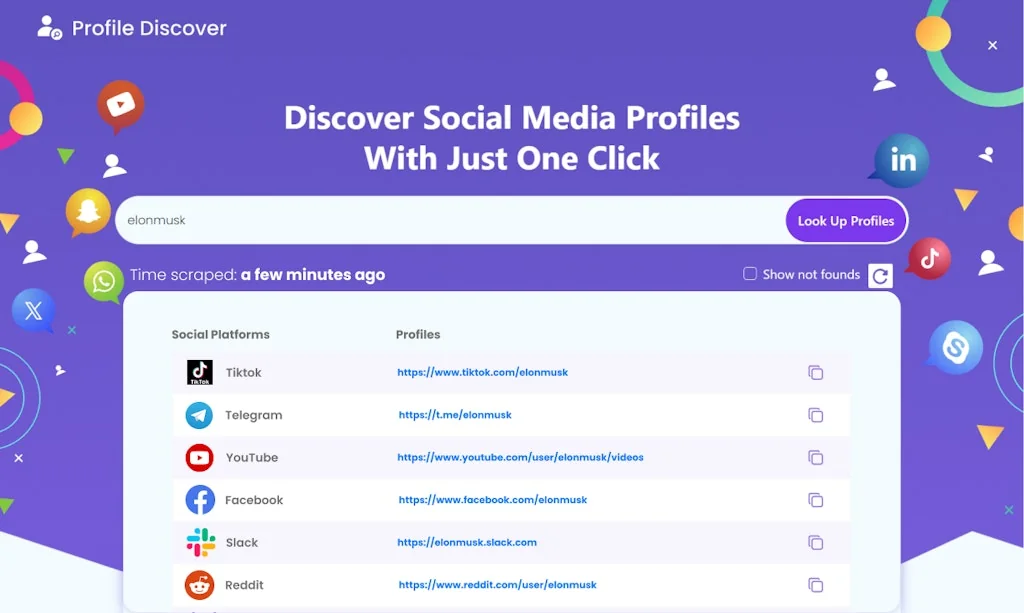This screenshot has width=1024, height=613.
Task: Click the Profile Discover logo icon
Action: point(46,27)
